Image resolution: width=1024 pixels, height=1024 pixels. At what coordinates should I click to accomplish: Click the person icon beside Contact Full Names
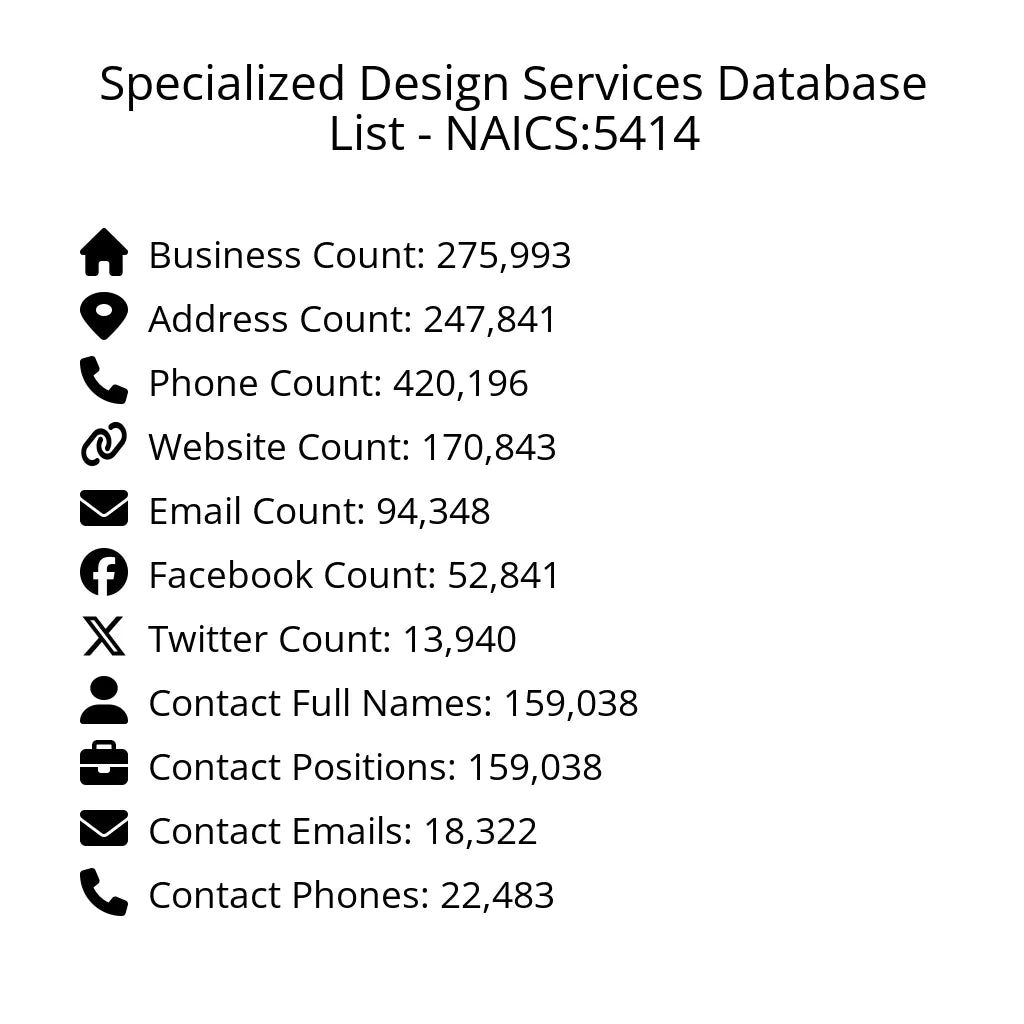coord(104,701)
